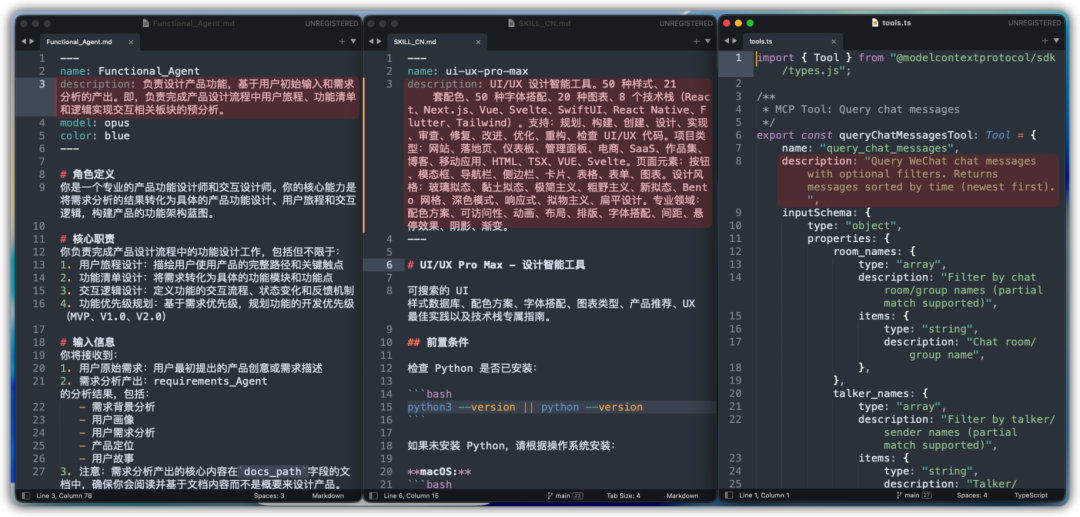1080x517 pixels.
Task: Click the heading # 核心职责
Action: [x=87, y=239]
